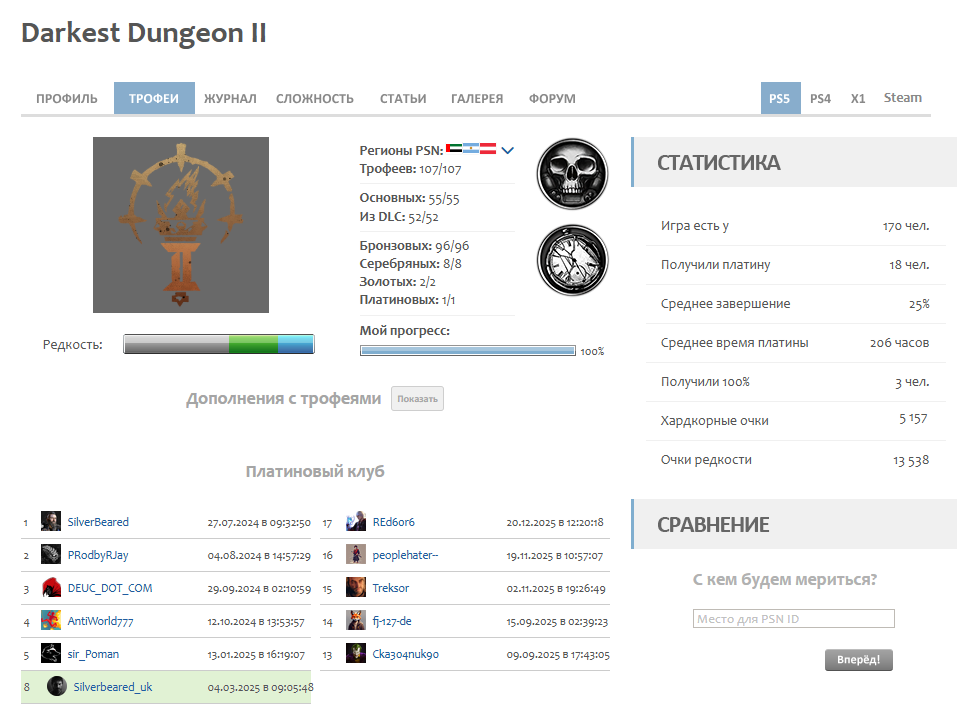957x708 pixels.
Task: Click Cka3o4nuk90's avatar icon
Action: tap(356, 654)
